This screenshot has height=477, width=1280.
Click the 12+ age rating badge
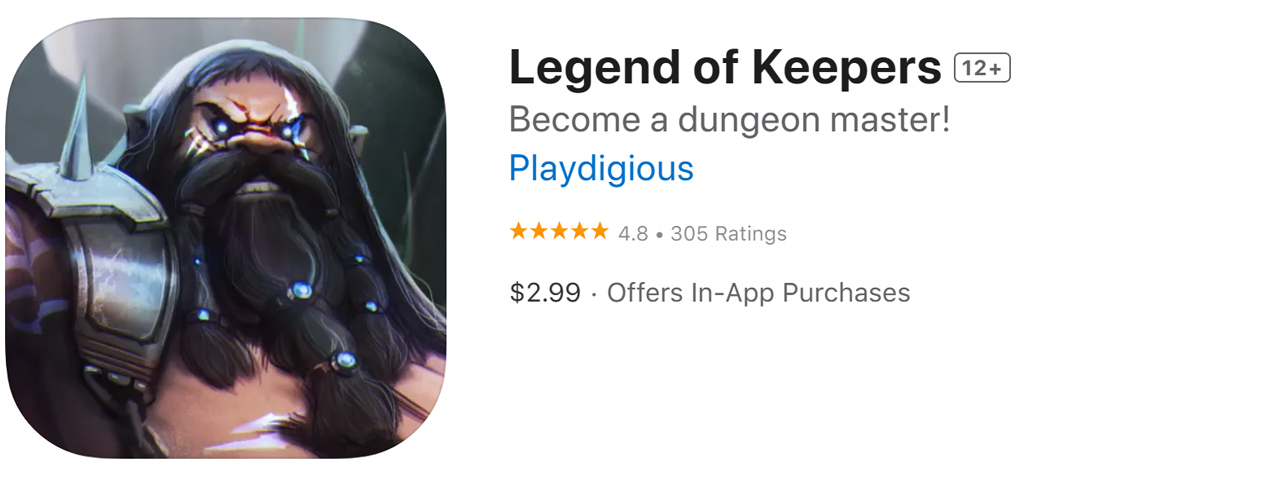982,68
